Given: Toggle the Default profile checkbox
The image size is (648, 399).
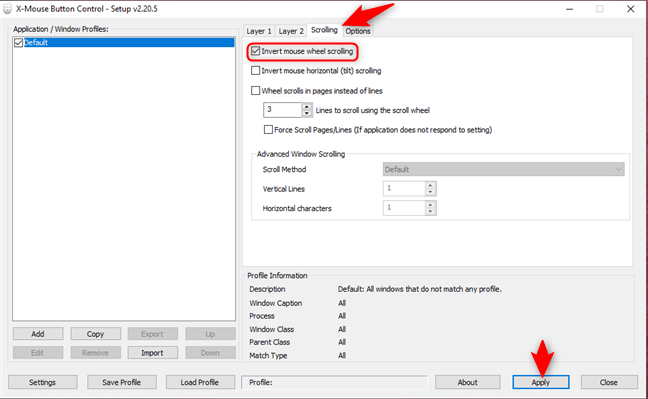Looking at the screenshot, I should coord(18,43).
